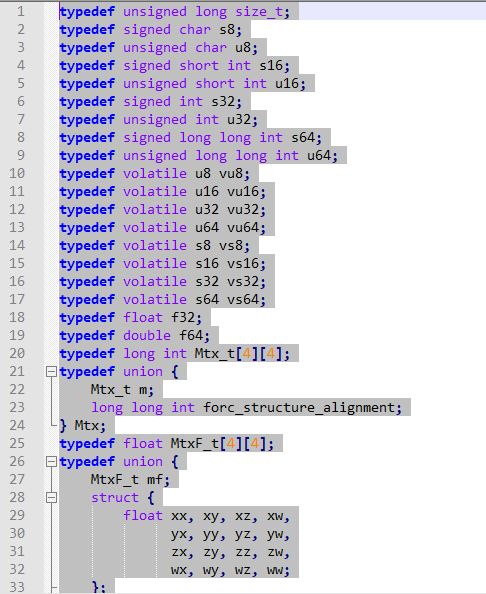Screen dimensions: 486x594
Task: Click the float keyword on line 29
Action: [143, 516]
